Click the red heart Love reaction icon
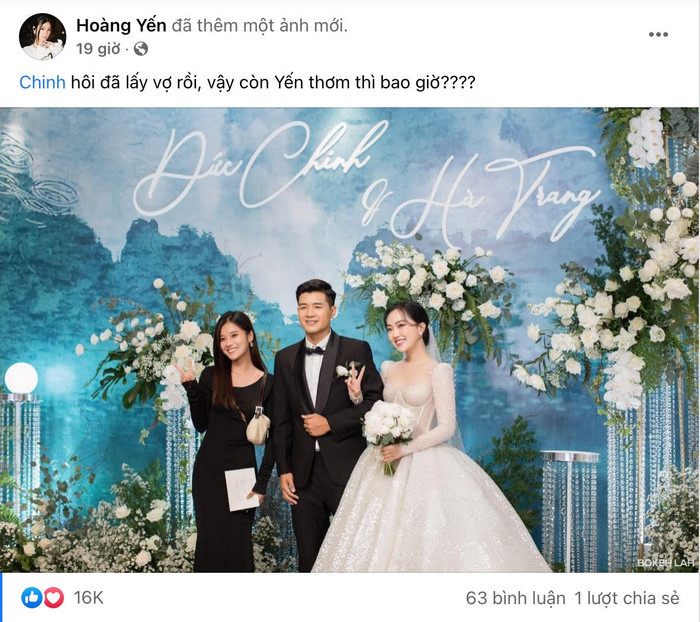The image size is (700, 622). 54,597
